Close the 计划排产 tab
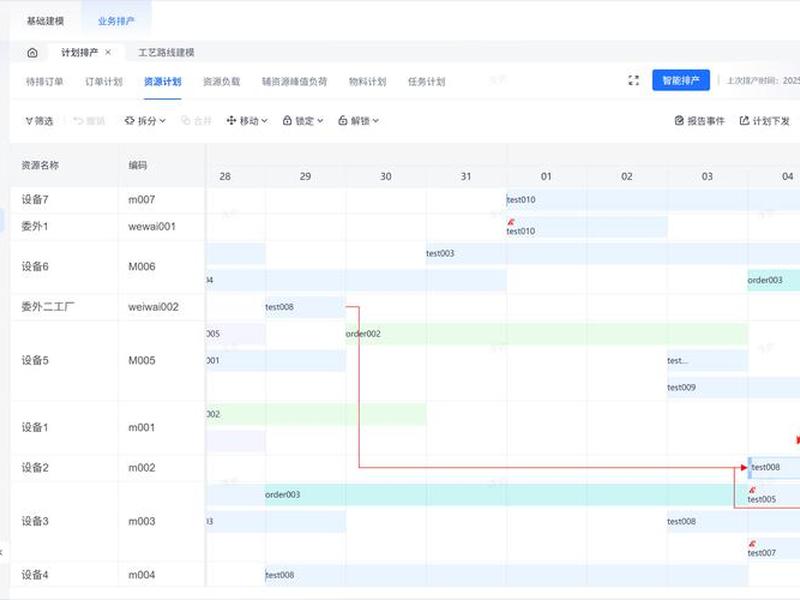The image size is (800, 600). [108, 52]
